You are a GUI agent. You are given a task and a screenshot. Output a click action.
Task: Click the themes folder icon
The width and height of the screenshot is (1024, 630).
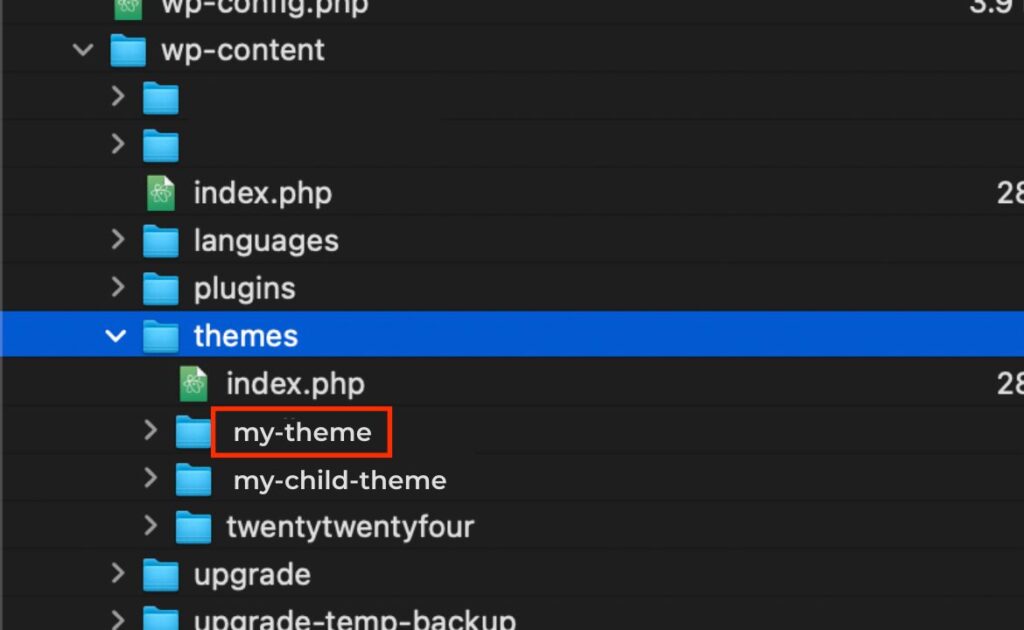tap(160, 336)
